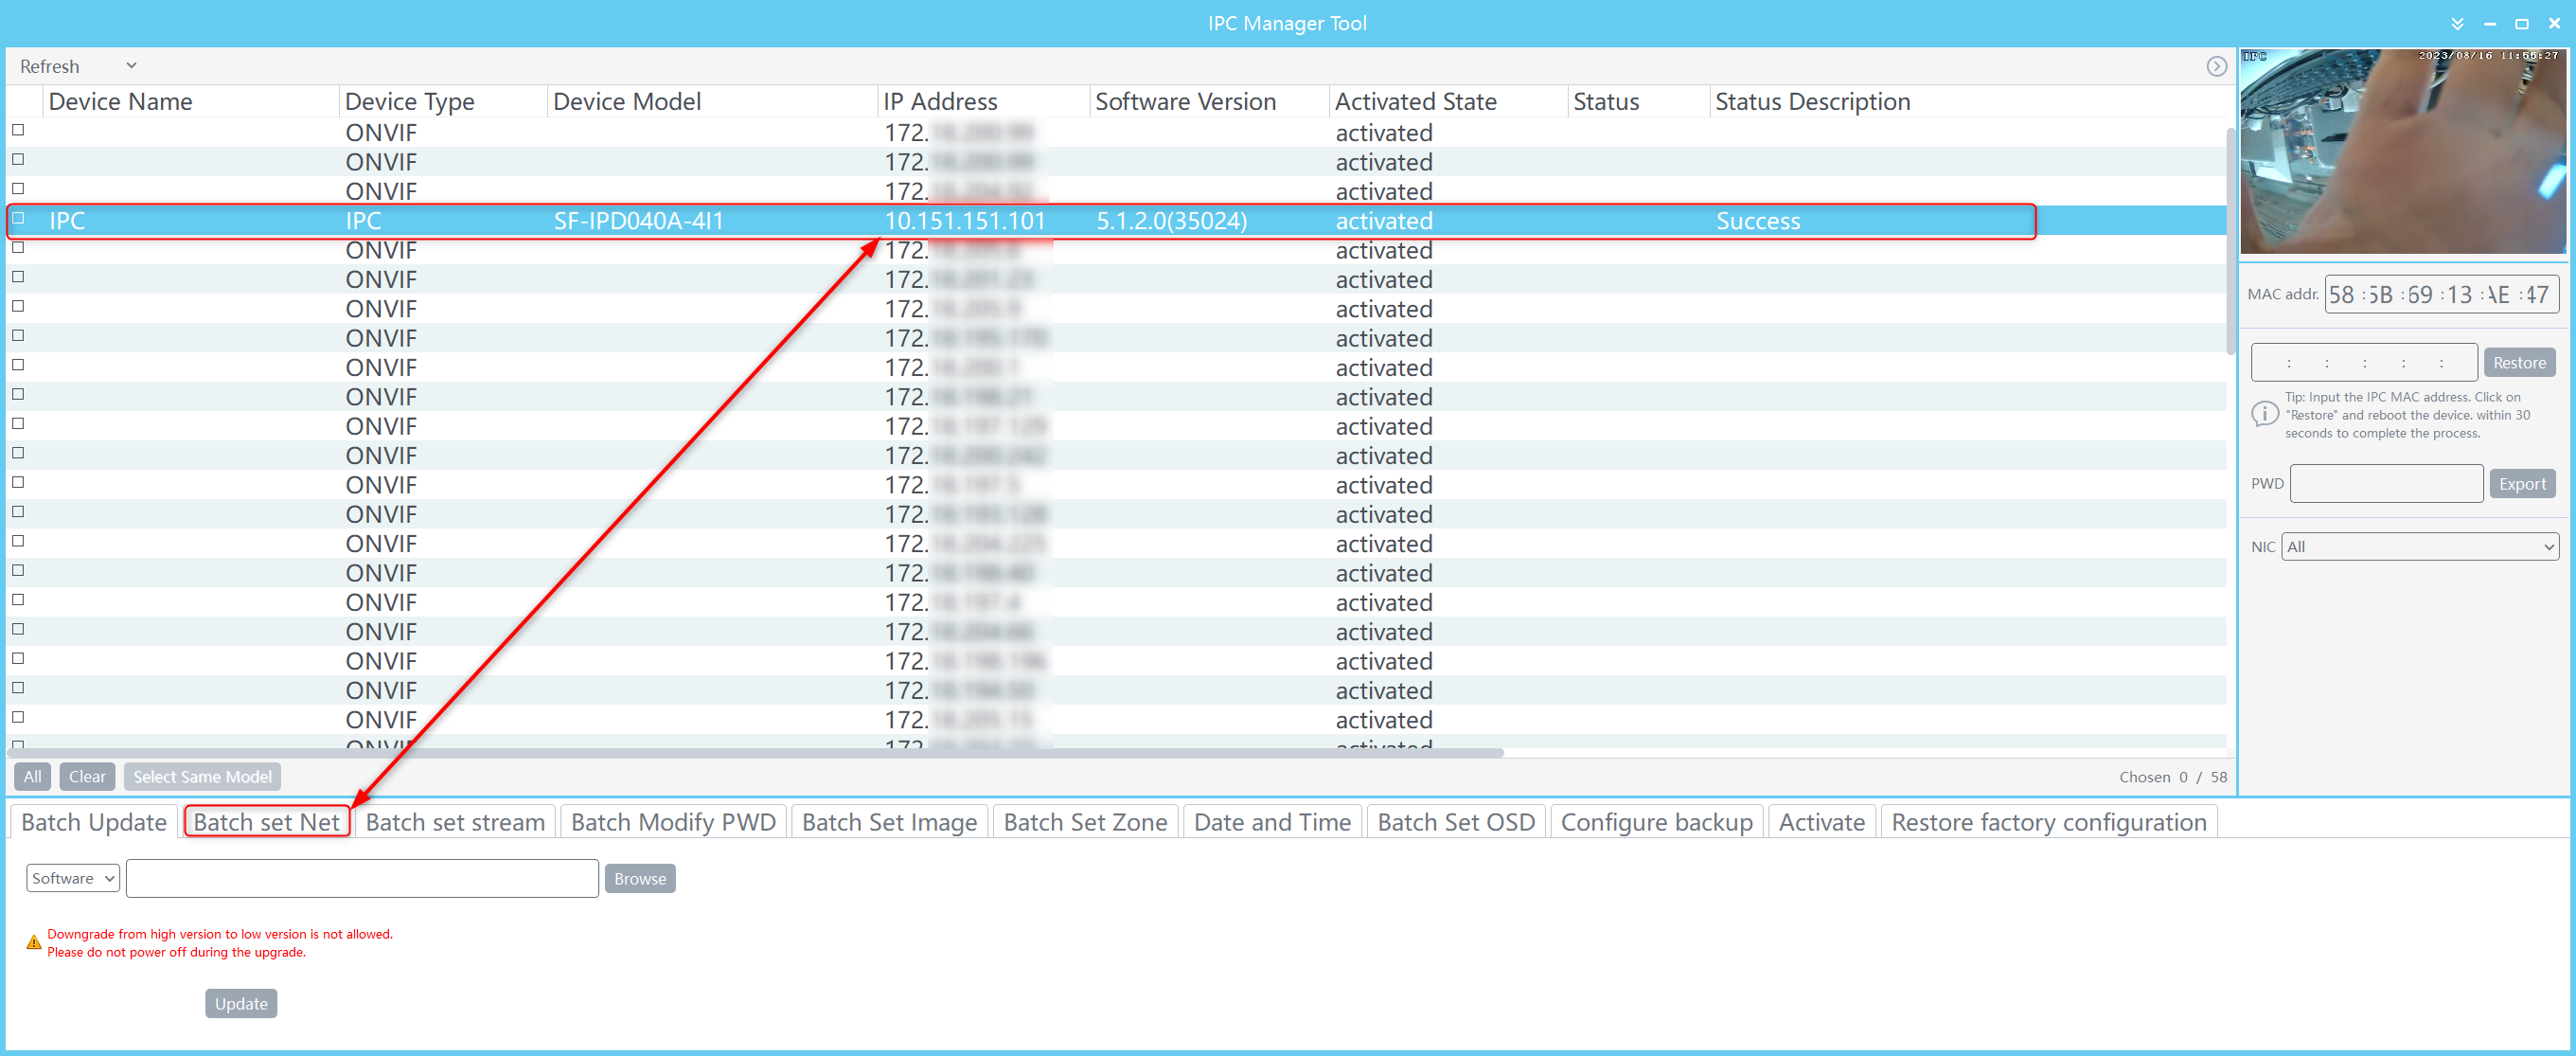The width and height of the screenshot is (2576, 1056).
Task: Expand the NIC All combo box
Action: pos(2419,547)
